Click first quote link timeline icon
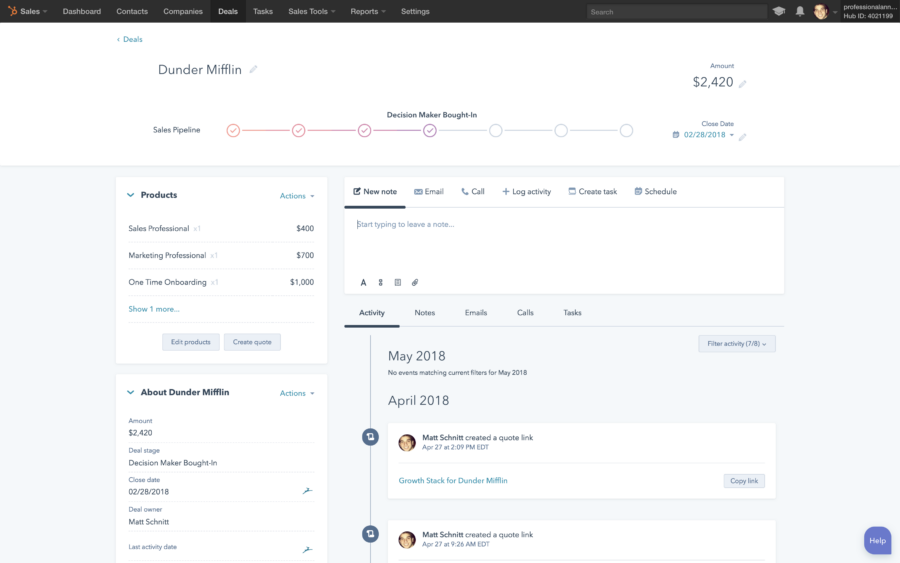The width and height of the screenshot is (900, 563). point(370,437)
